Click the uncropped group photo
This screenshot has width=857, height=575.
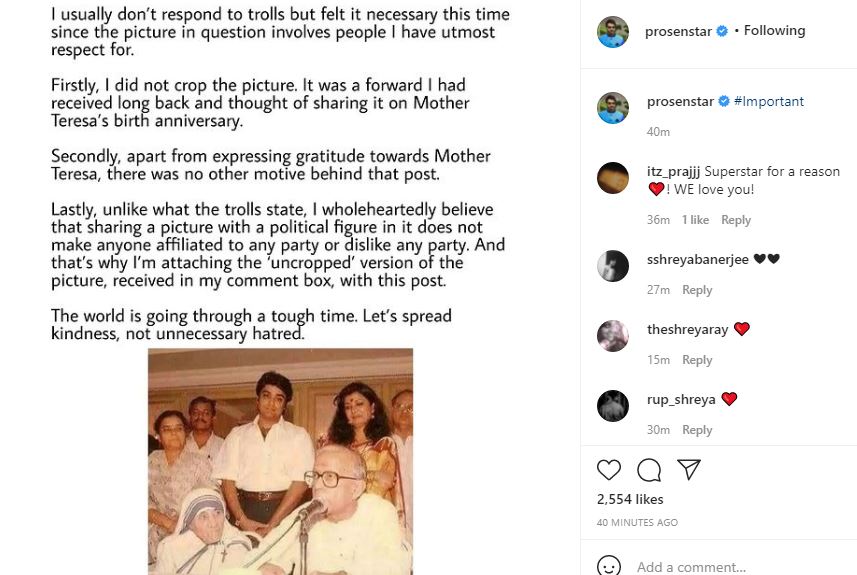tap(280, 461)
